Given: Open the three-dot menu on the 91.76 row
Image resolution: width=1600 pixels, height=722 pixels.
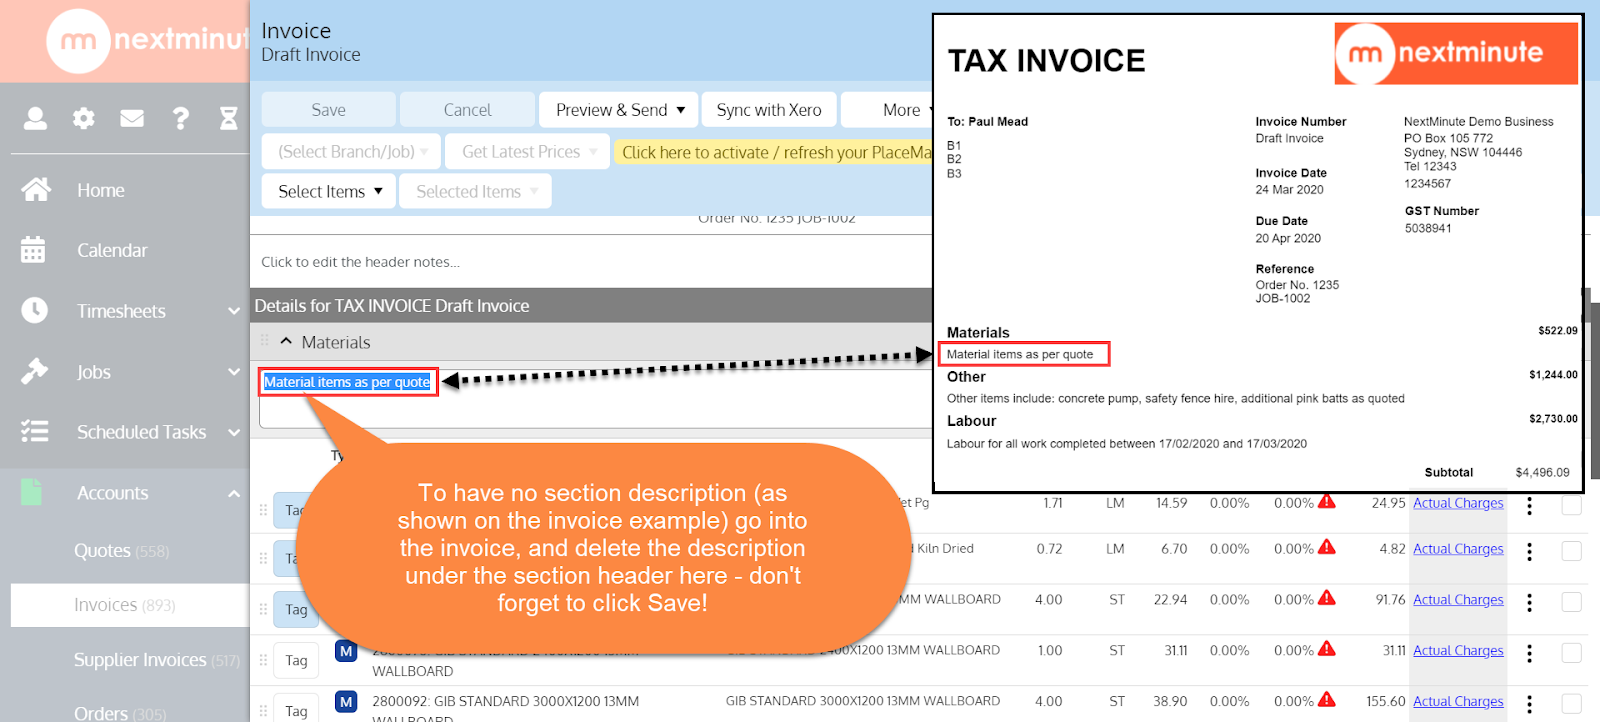Looking at the screenshot, I should (1529, 603).
